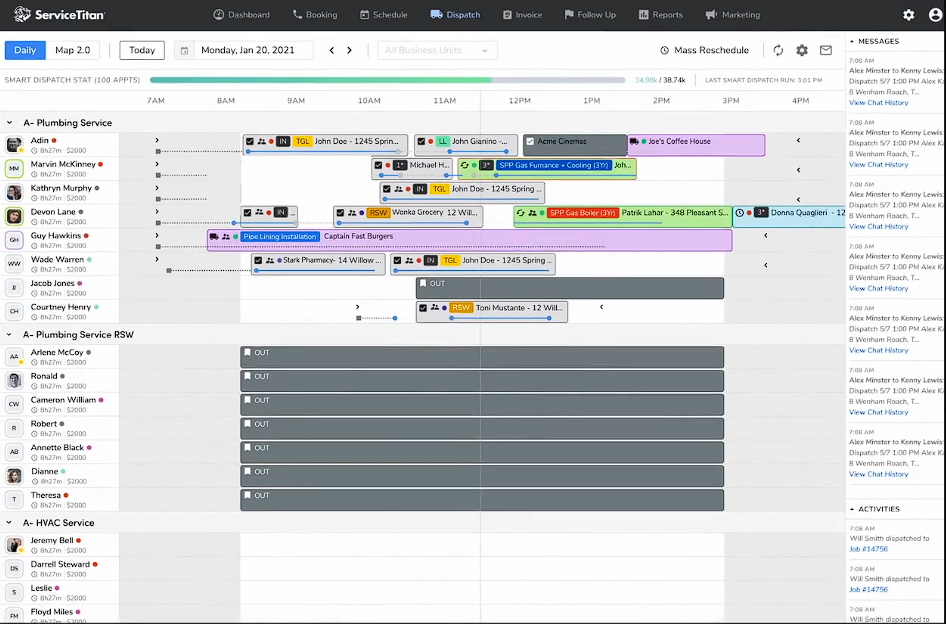
Task: Open the Follow Up menu
Action: [590, 14]
